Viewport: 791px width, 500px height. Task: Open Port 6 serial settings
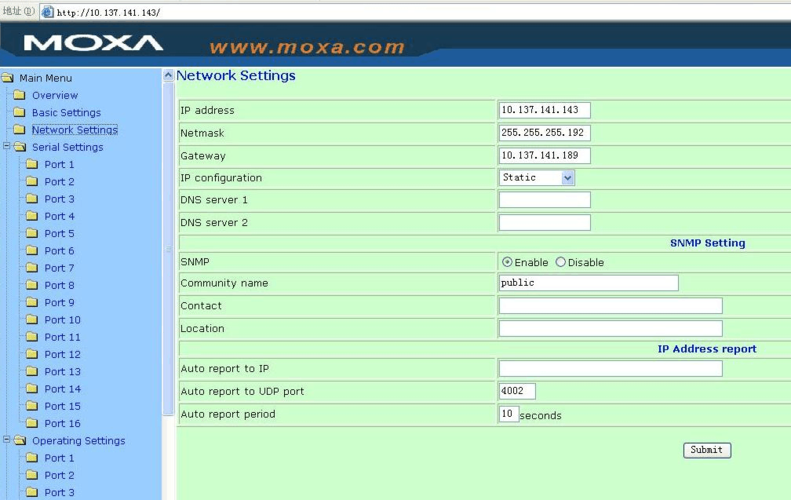point(60,251)
